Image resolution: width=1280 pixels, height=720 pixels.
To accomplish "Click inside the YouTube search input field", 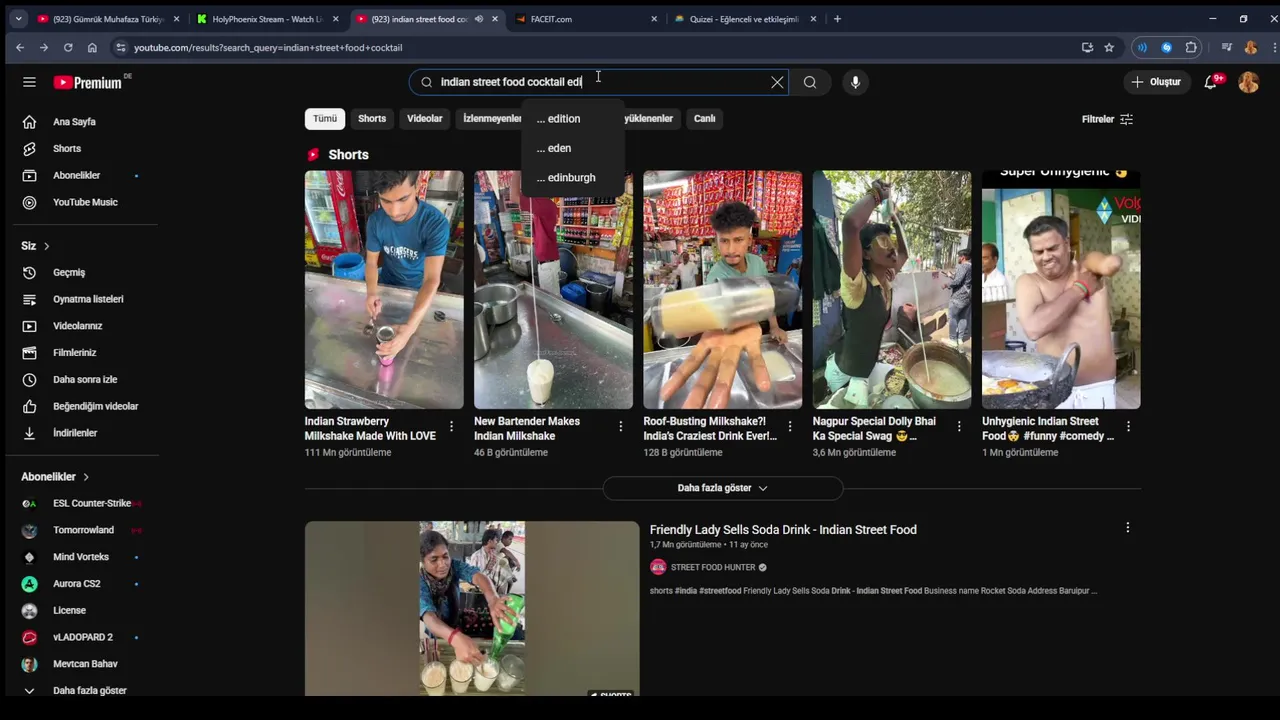I will point(600,82).
